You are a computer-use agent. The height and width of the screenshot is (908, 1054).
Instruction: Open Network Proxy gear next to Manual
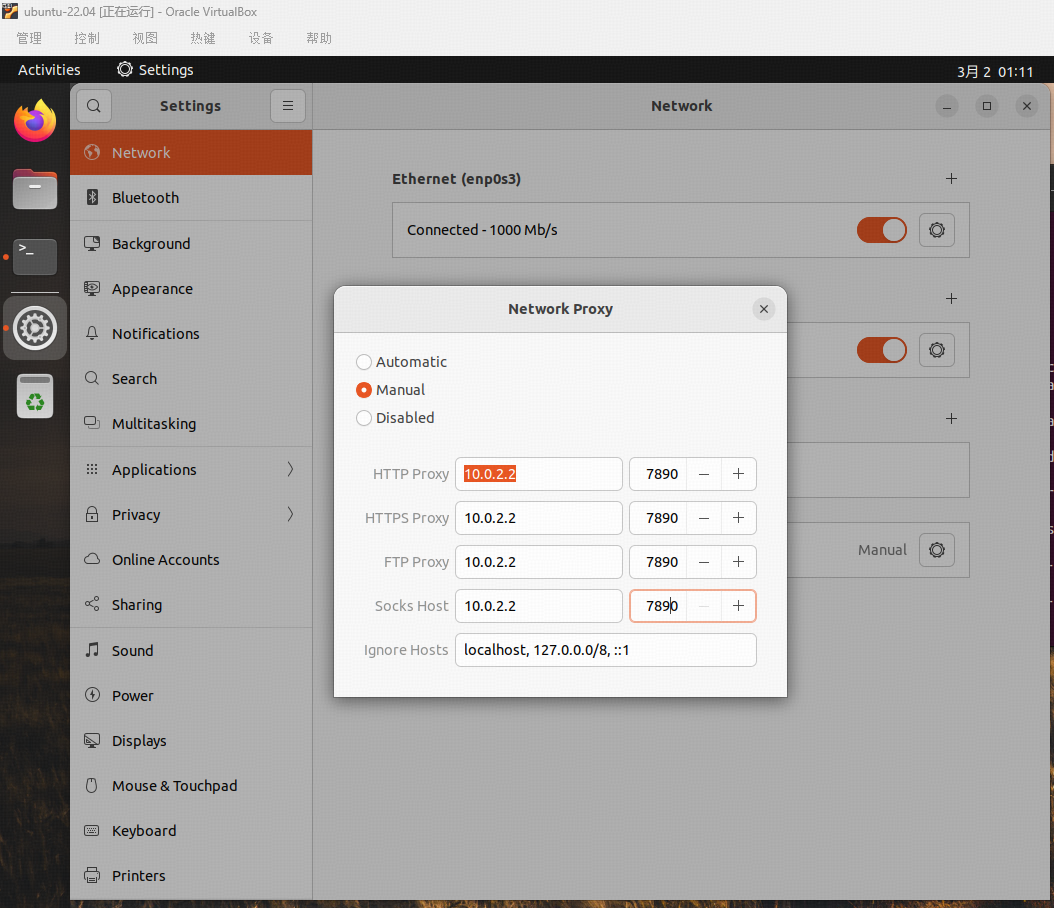pos(936,550)
